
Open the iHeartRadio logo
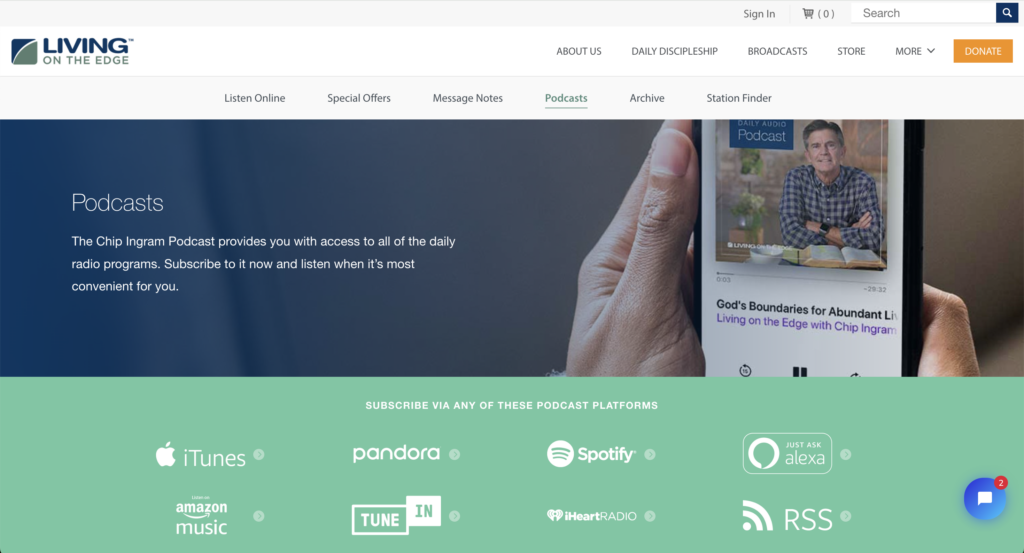pos(591,516)
